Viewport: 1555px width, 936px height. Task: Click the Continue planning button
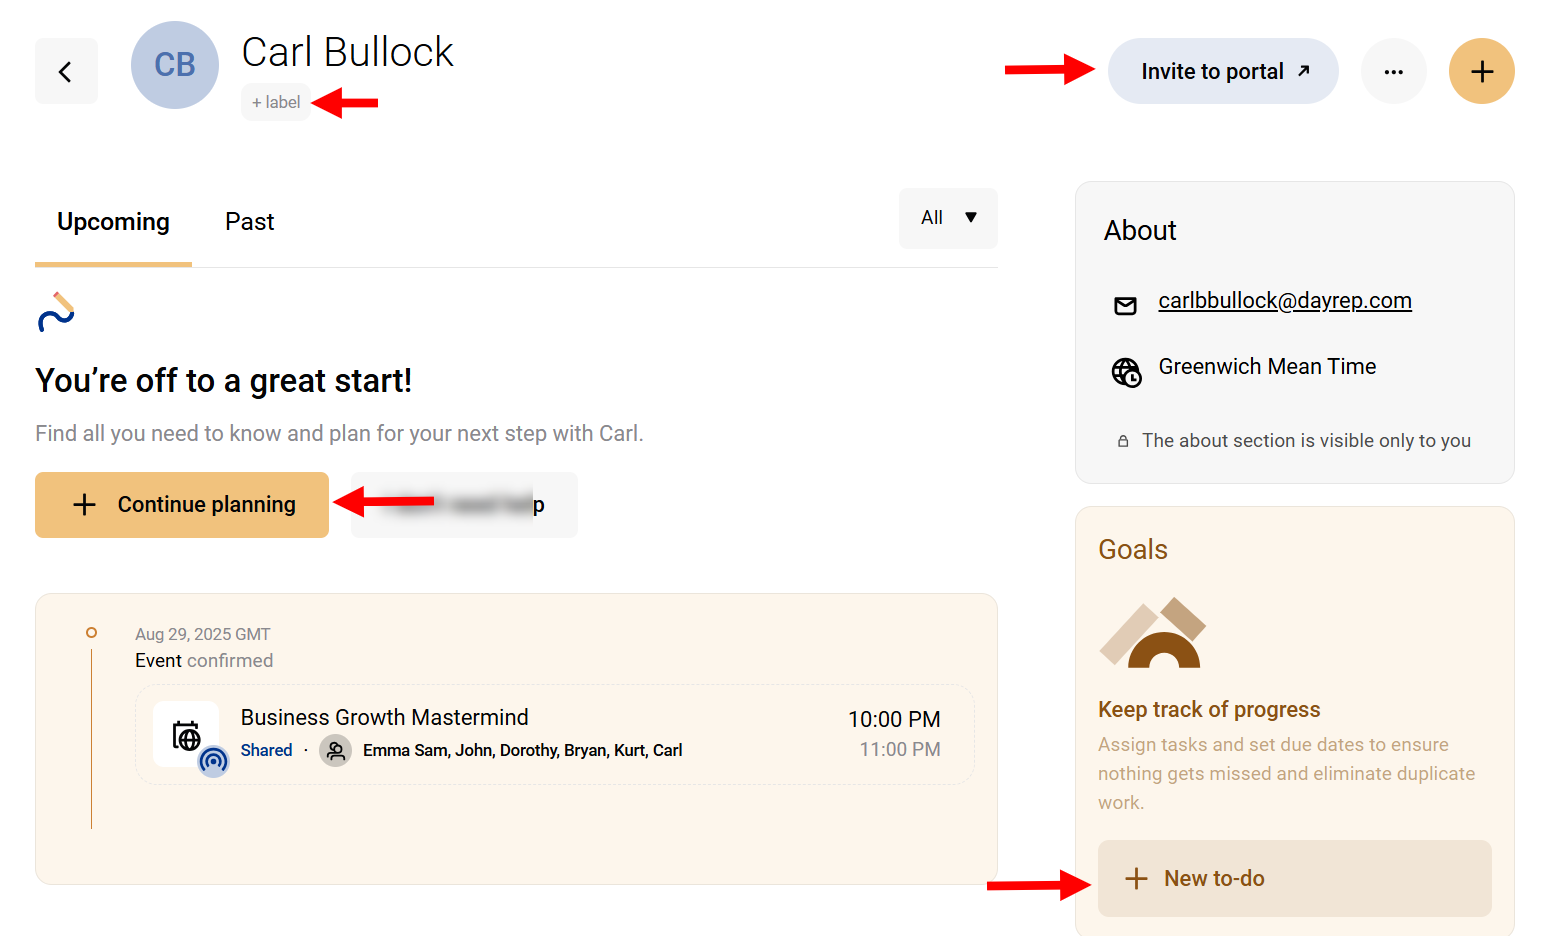(182, 505)
